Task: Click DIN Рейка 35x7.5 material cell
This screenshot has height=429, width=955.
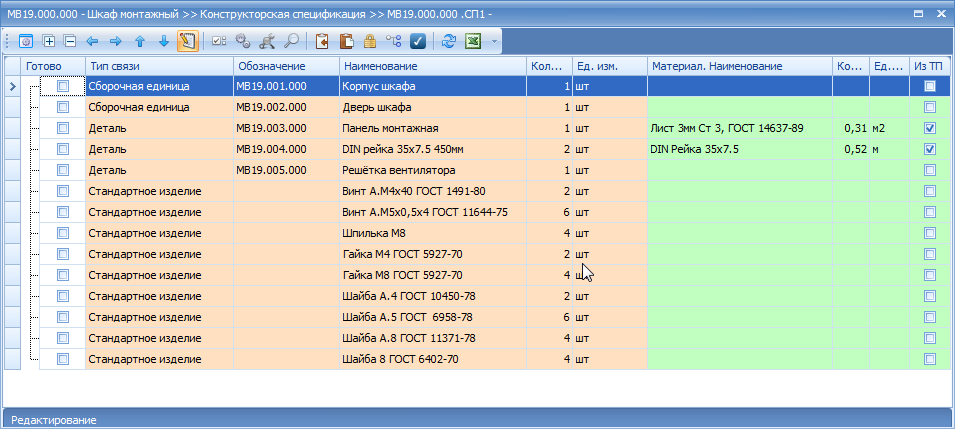Action: pyautogui.click(x=739, y=149)
